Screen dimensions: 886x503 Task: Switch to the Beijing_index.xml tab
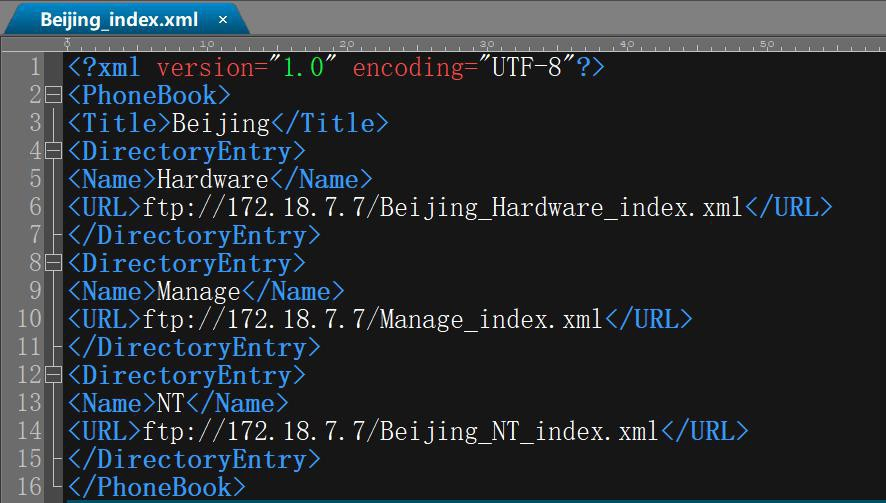[x=119, y=20]
